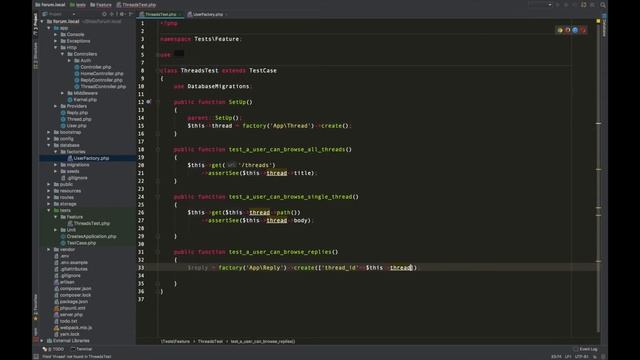Screen dimensions: 640x360
Task: Select CreatesApplication.php in project tree
Action: [x=91, y=236]
